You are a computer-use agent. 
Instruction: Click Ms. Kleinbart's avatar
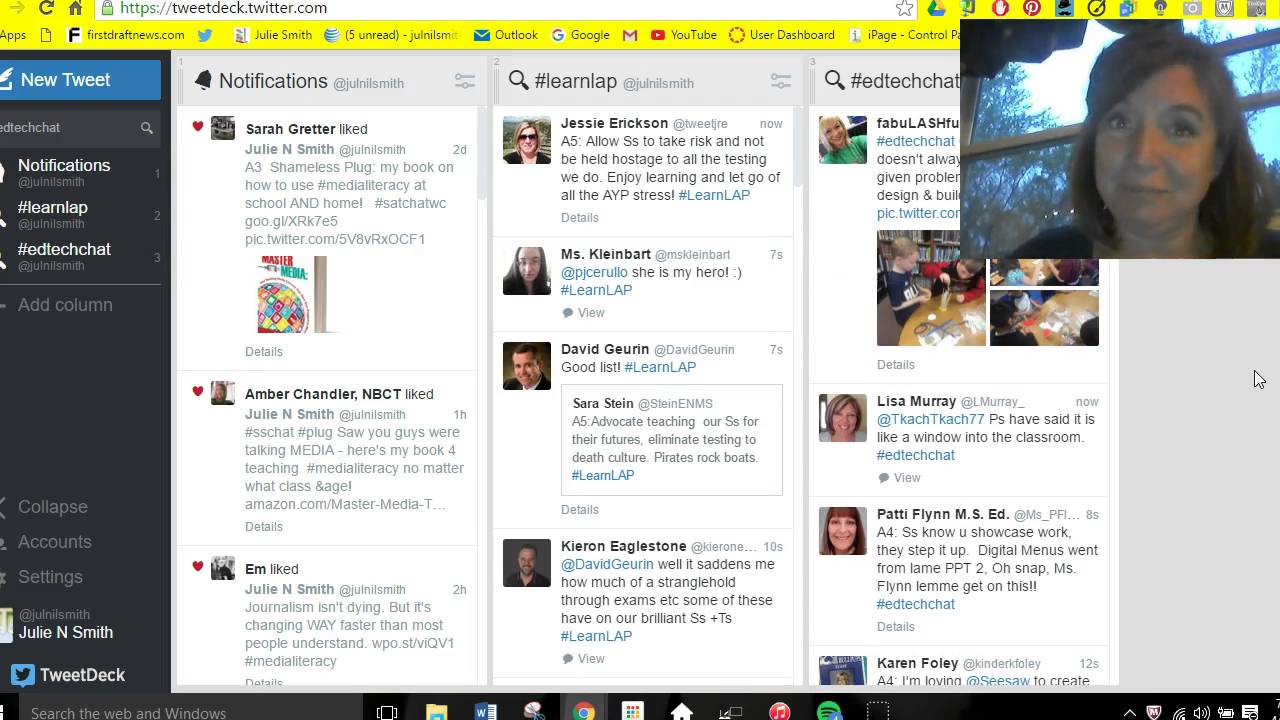point(526,271)
